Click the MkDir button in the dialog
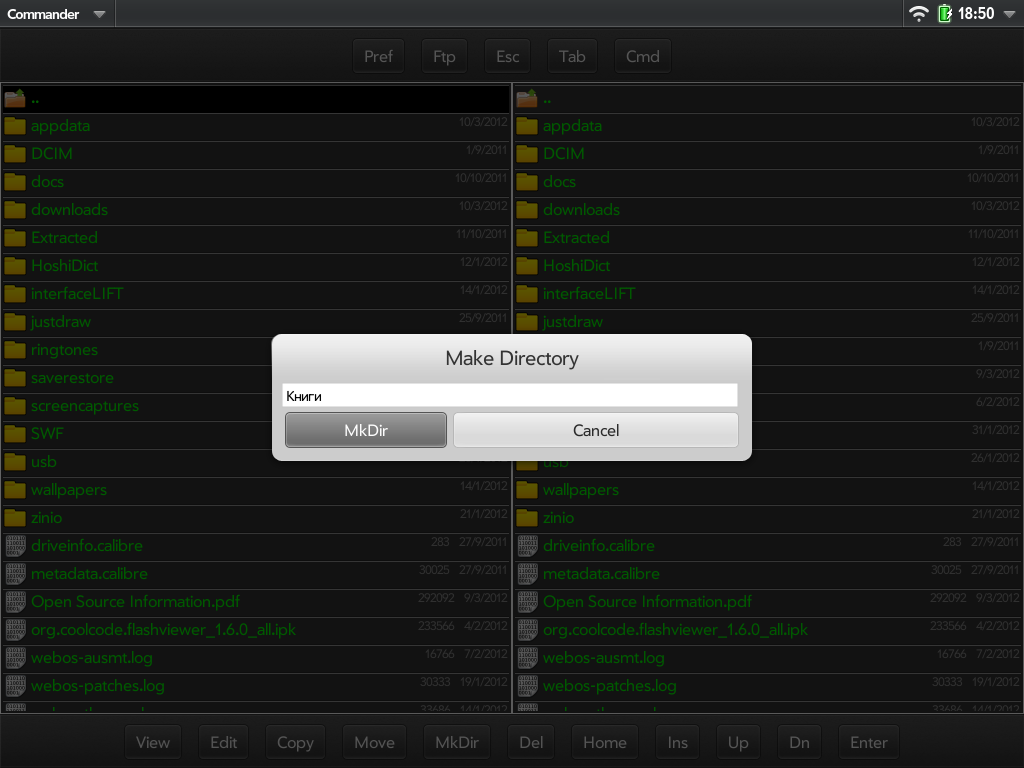 pyautogui.click(x=366, y=430)
